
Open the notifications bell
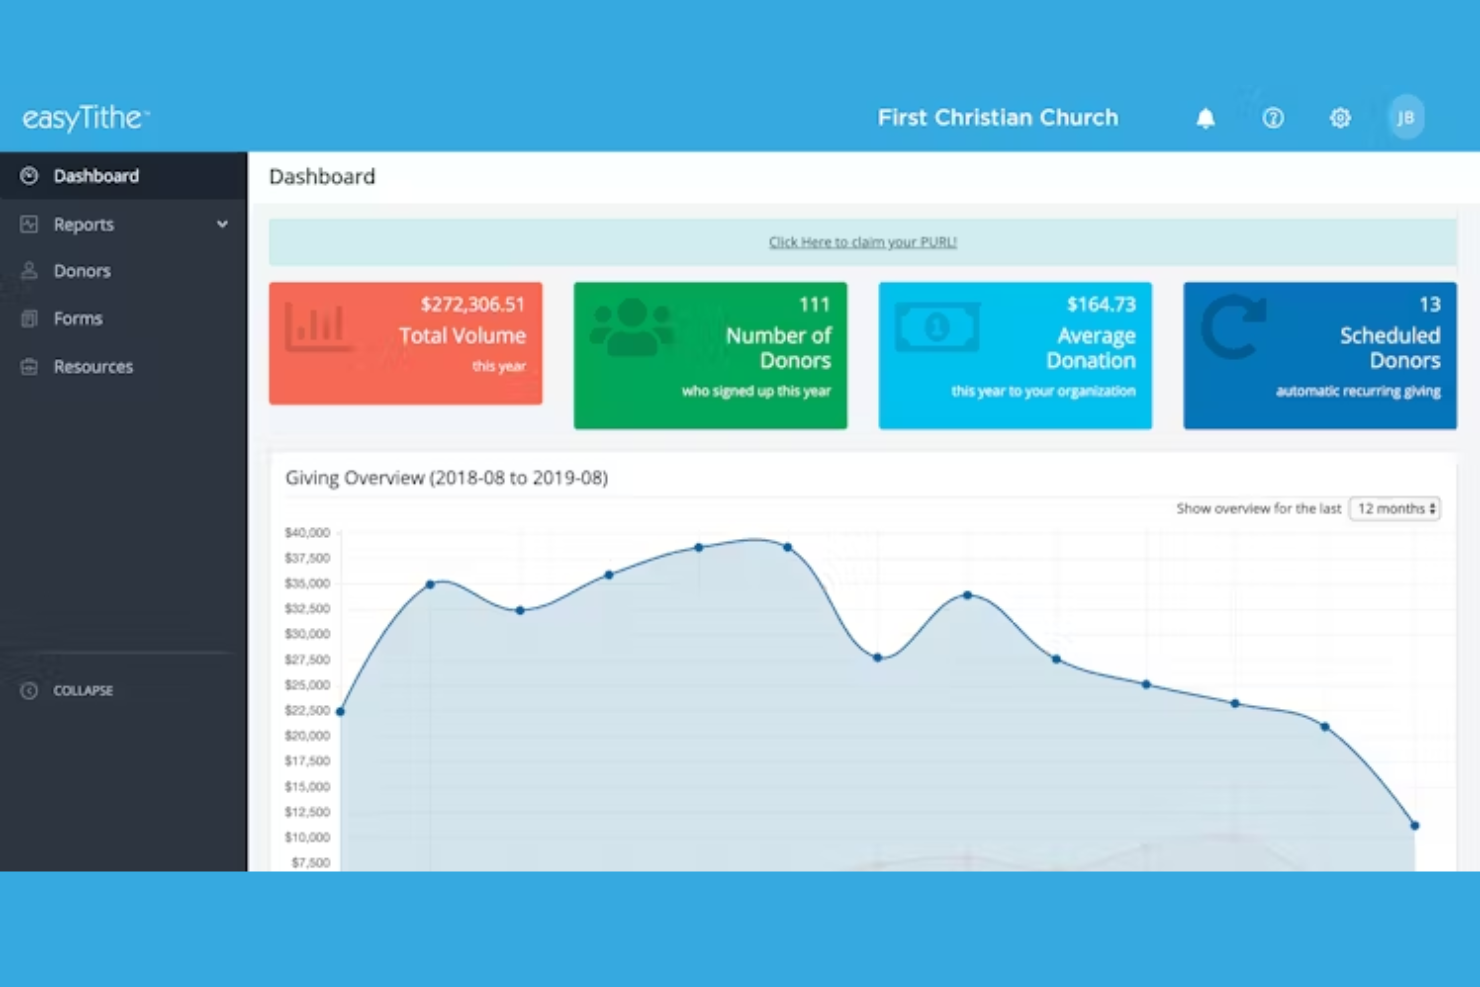click(1206, 118)
